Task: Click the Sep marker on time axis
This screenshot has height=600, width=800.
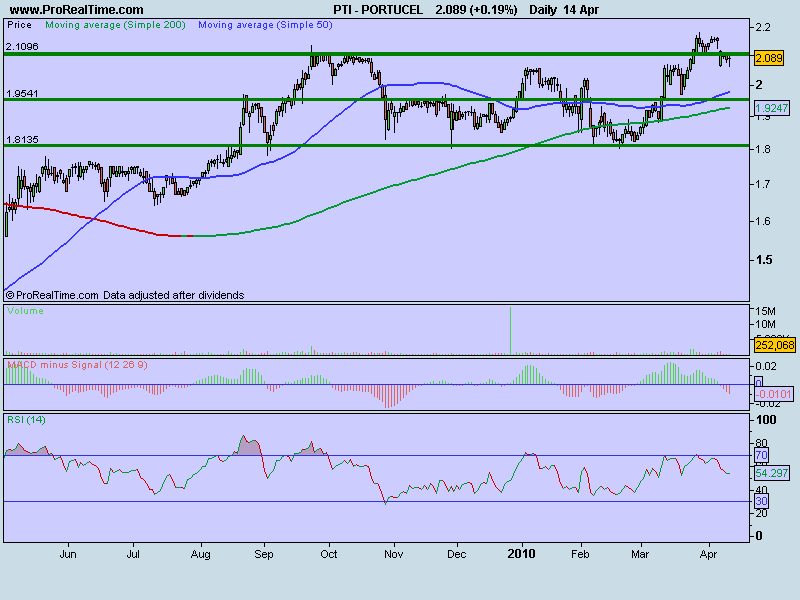Action: pos(264,552)
